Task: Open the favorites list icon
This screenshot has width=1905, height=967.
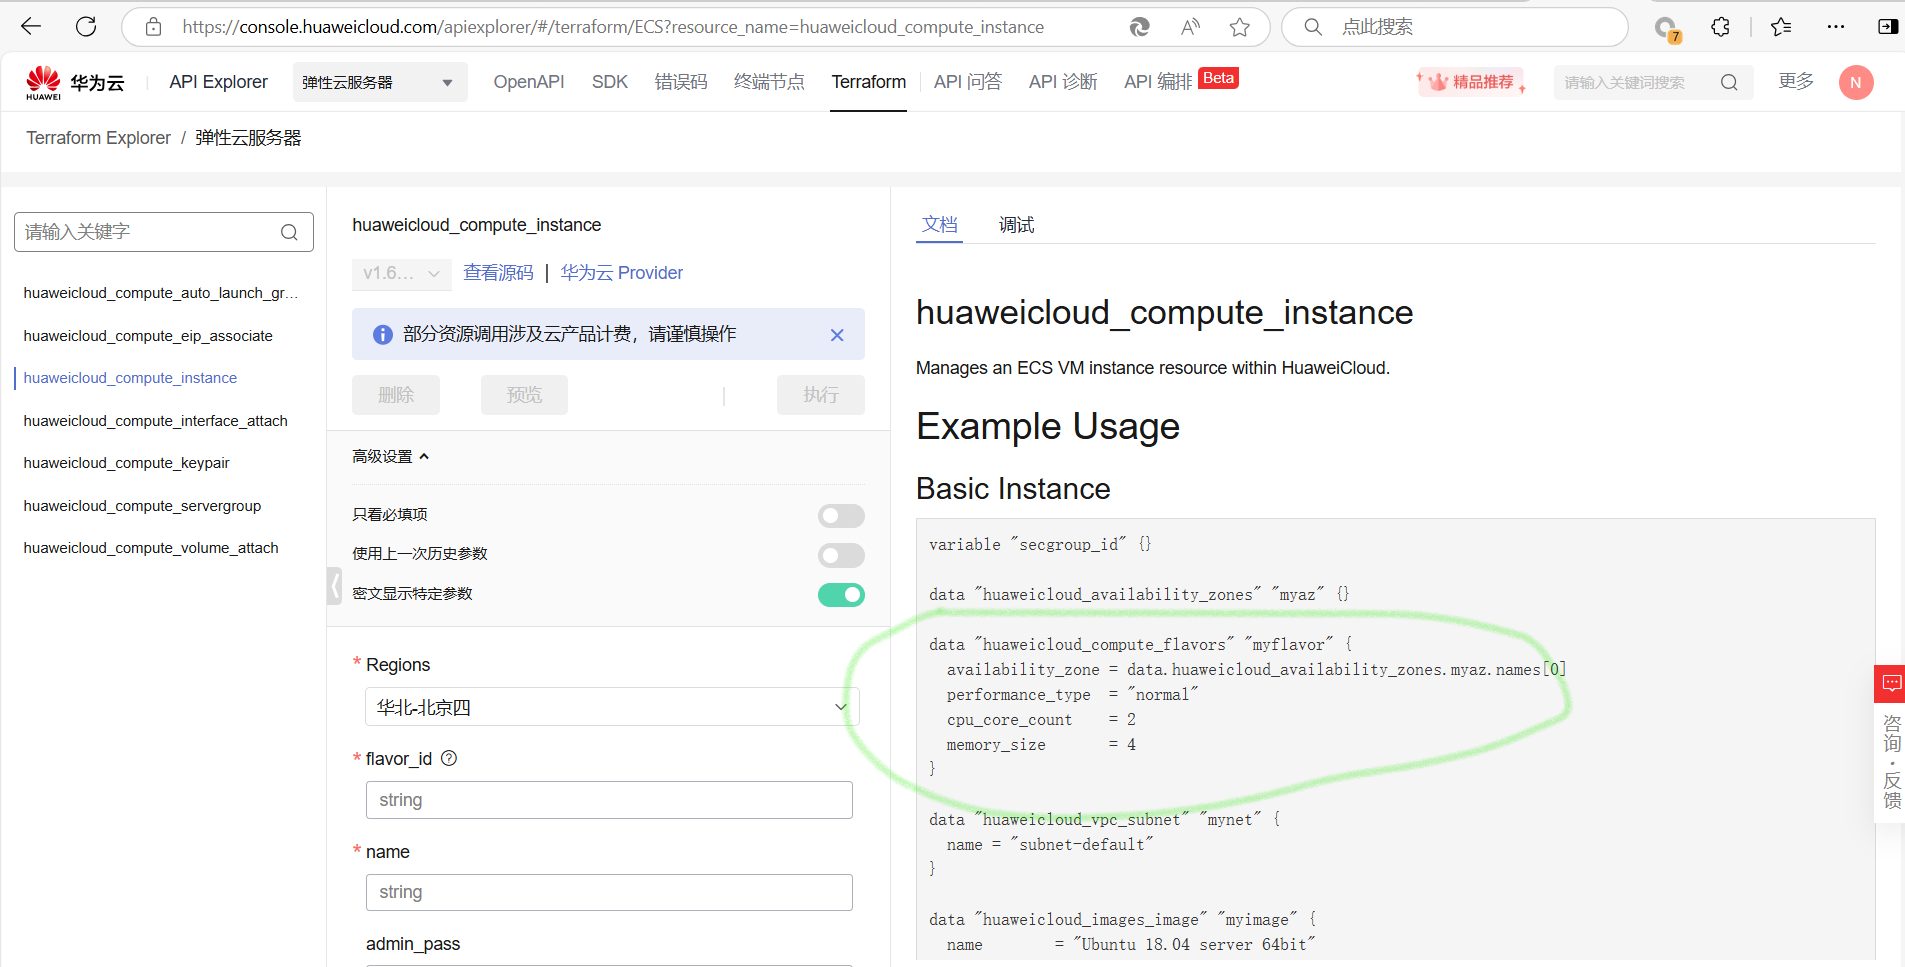Action: [x=1781, y=27]
